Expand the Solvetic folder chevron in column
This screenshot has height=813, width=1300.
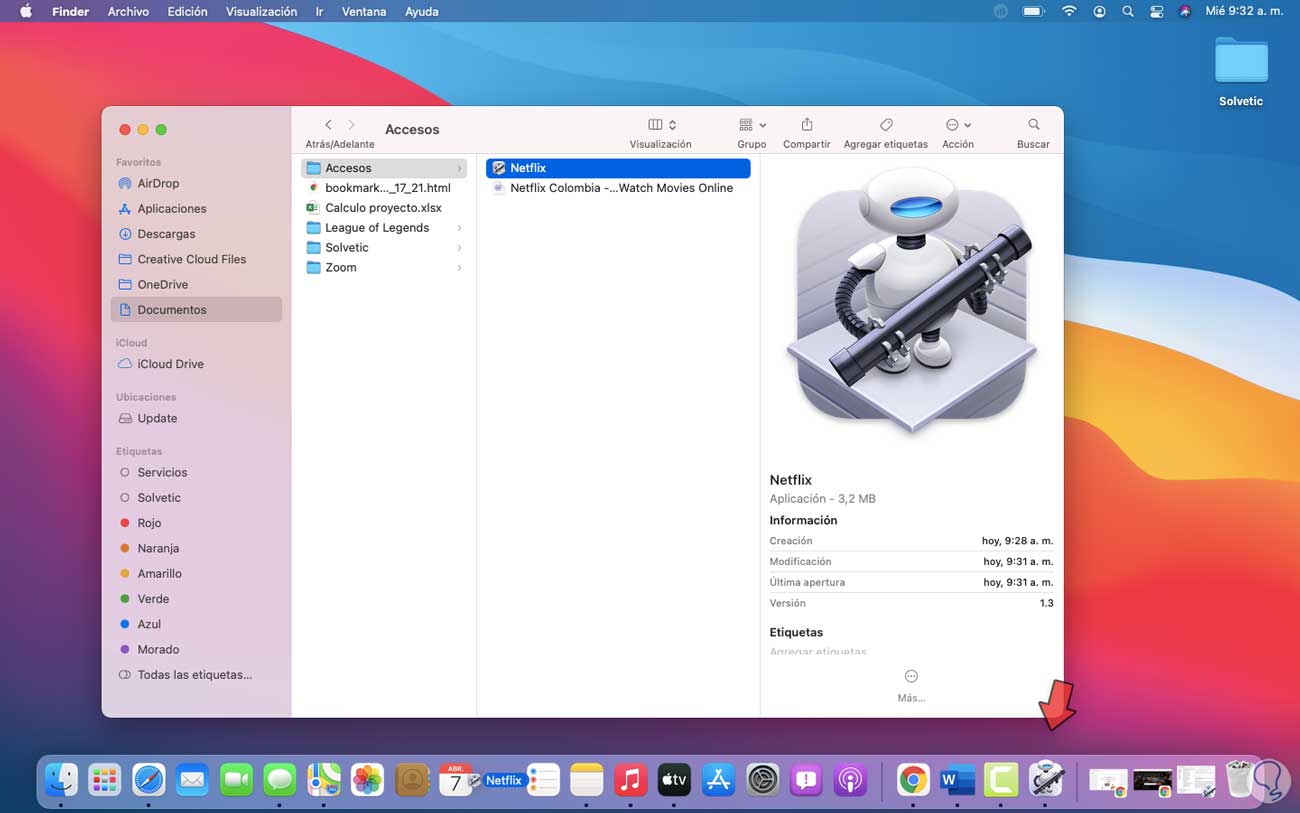click(x=459, y=248)
